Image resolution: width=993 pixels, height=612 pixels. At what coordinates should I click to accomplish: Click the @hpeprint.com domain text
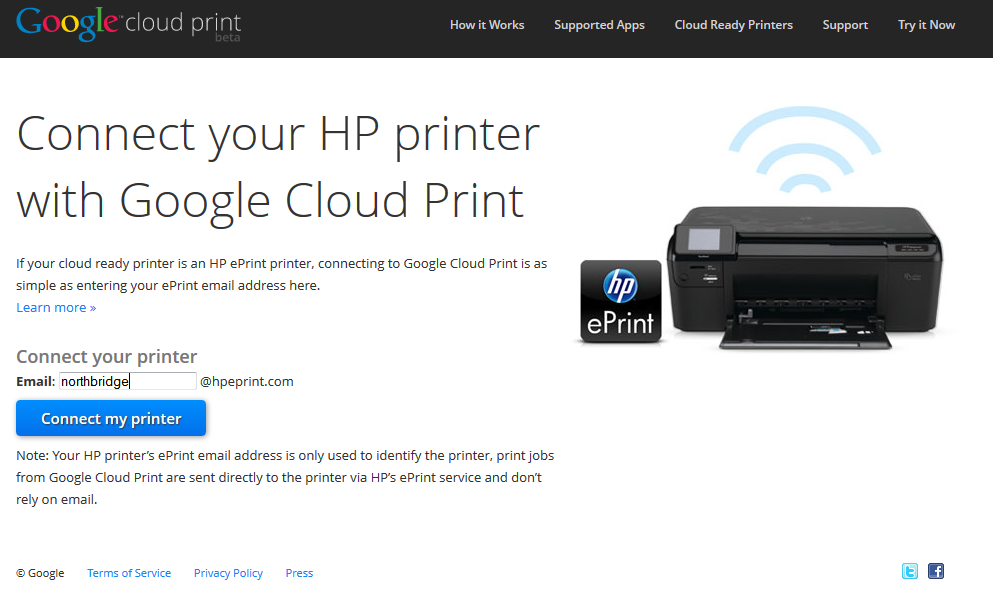tap(247, 381)
